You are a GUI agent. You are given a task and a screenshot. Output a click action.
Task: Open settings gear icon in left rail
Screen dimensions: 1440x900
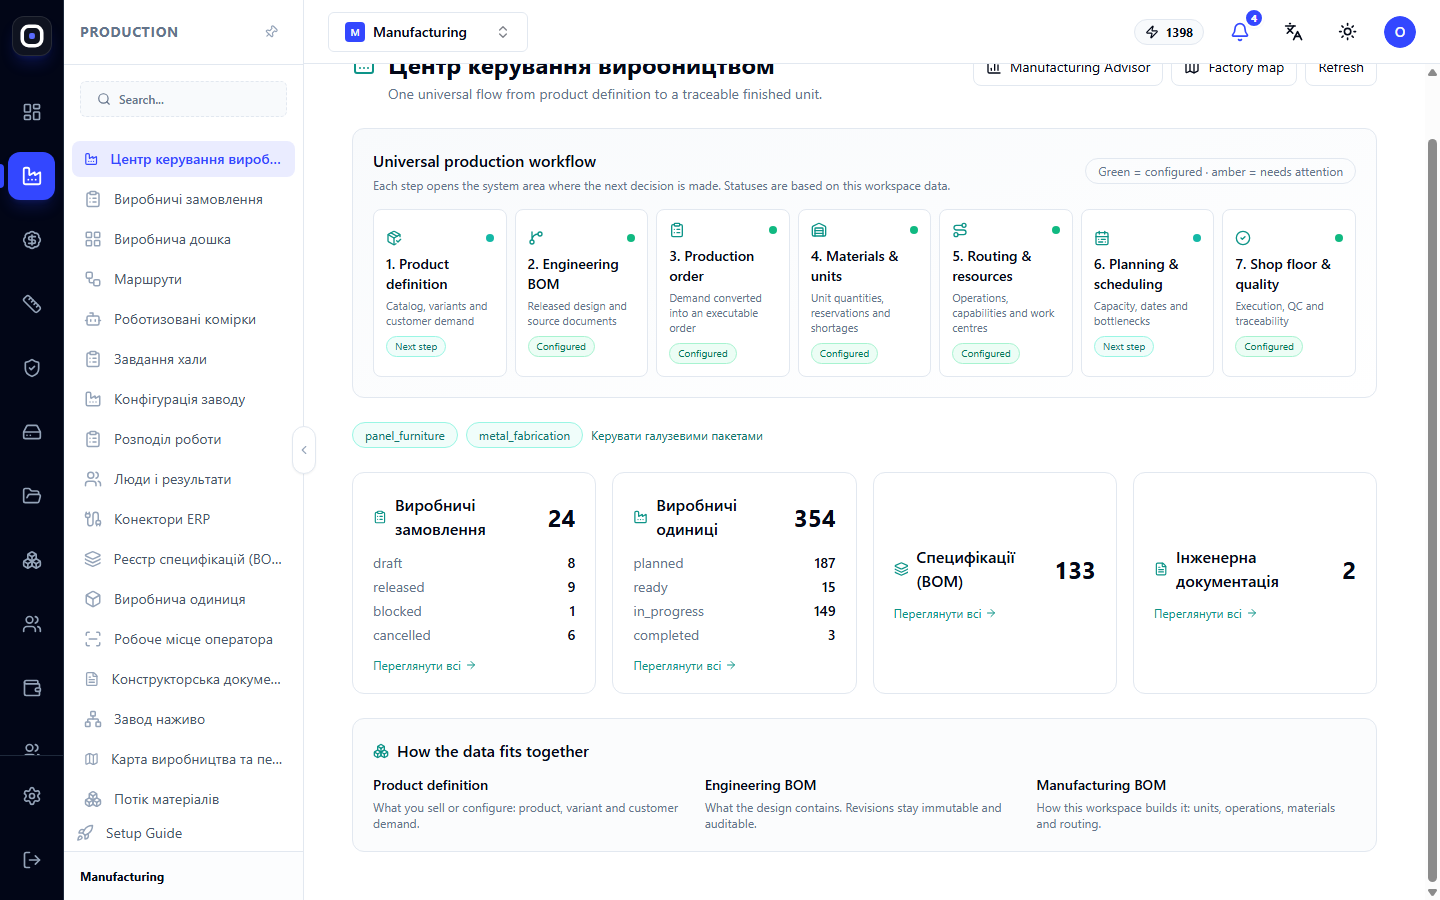click(x=32, y=796)
